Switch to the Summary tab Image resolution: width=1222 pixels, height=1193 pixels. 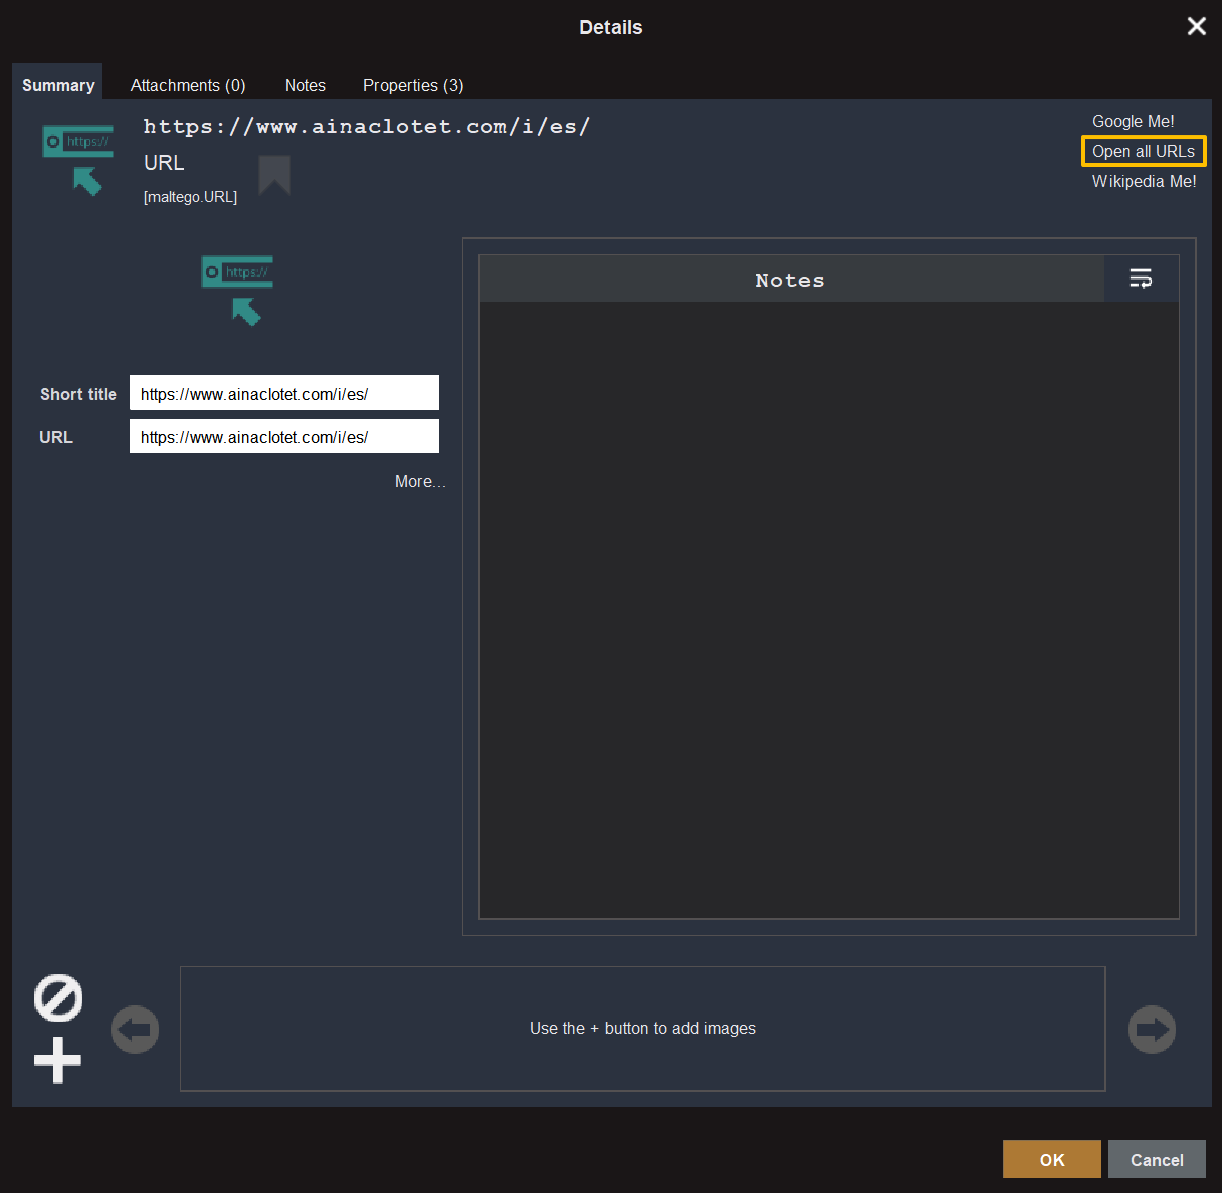point(58,85)
